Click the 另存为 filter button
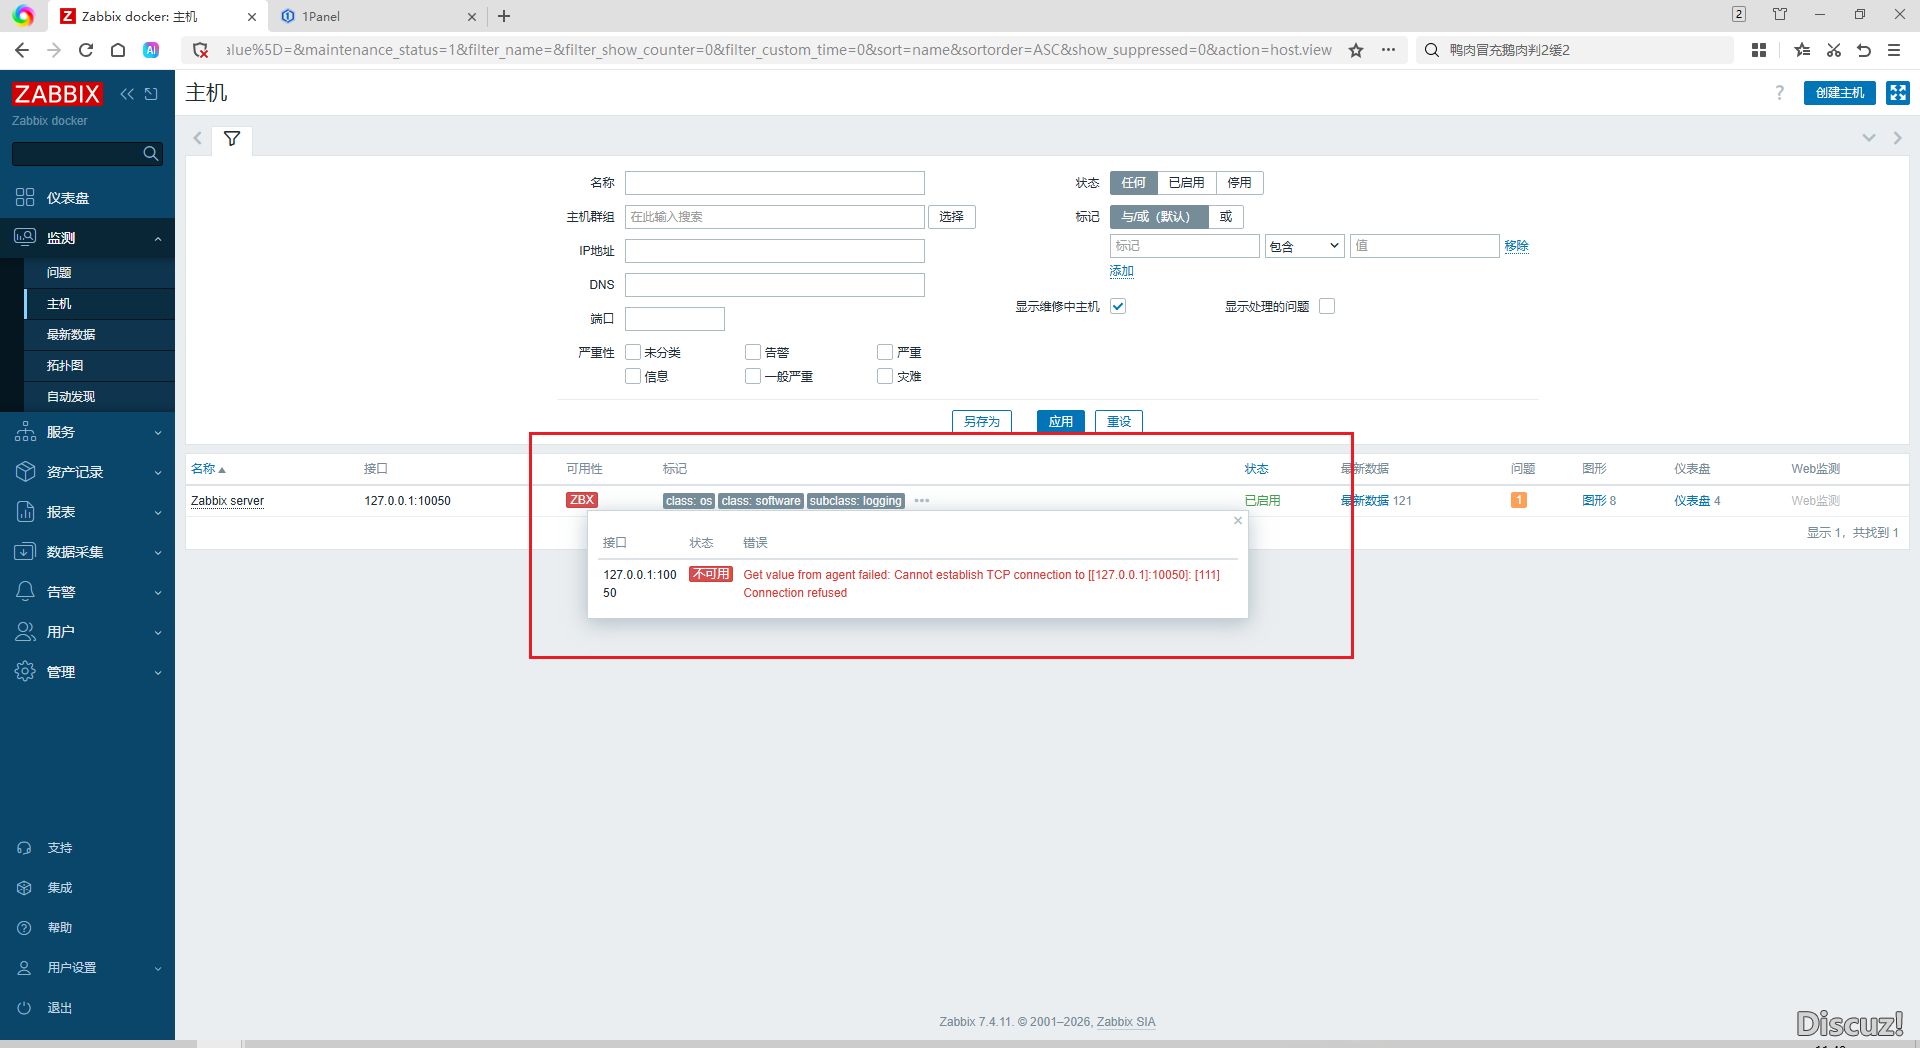The height and width of the screenshot is (1048, 1920). 982,422
